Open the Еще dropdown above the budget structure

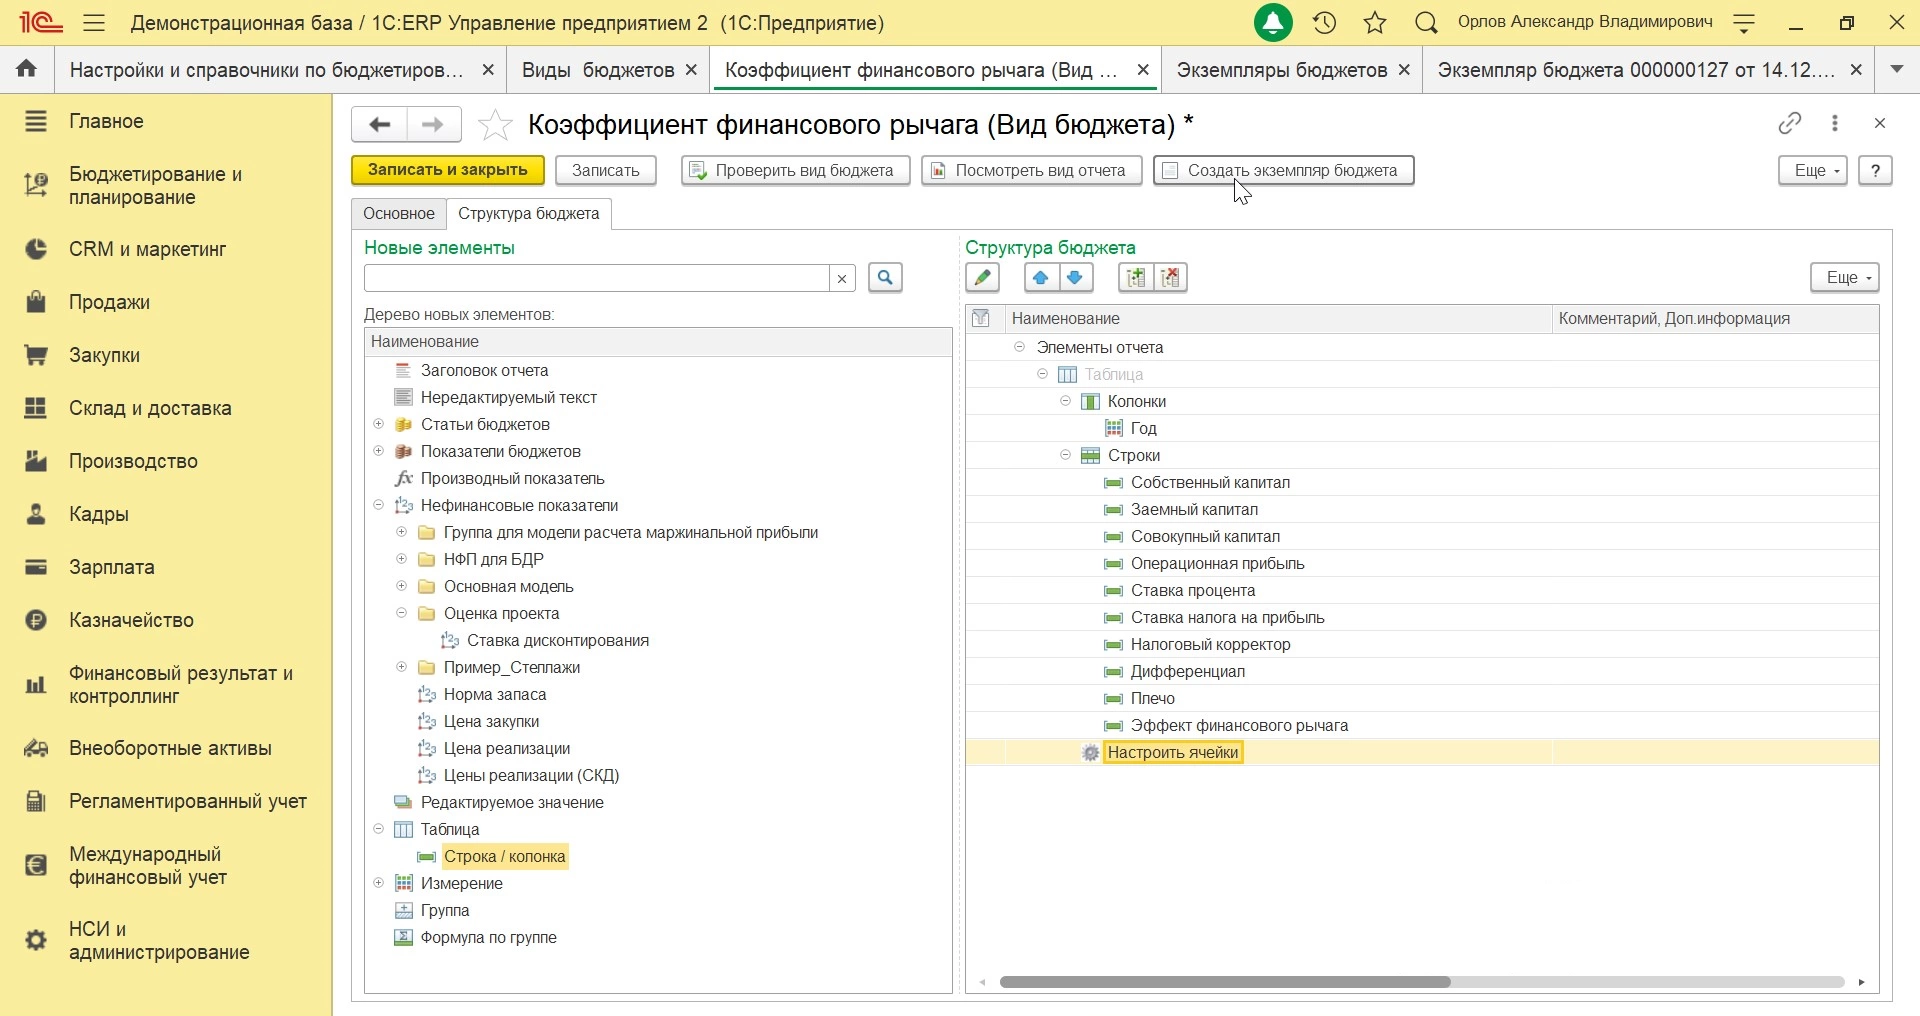point(1844,278)
